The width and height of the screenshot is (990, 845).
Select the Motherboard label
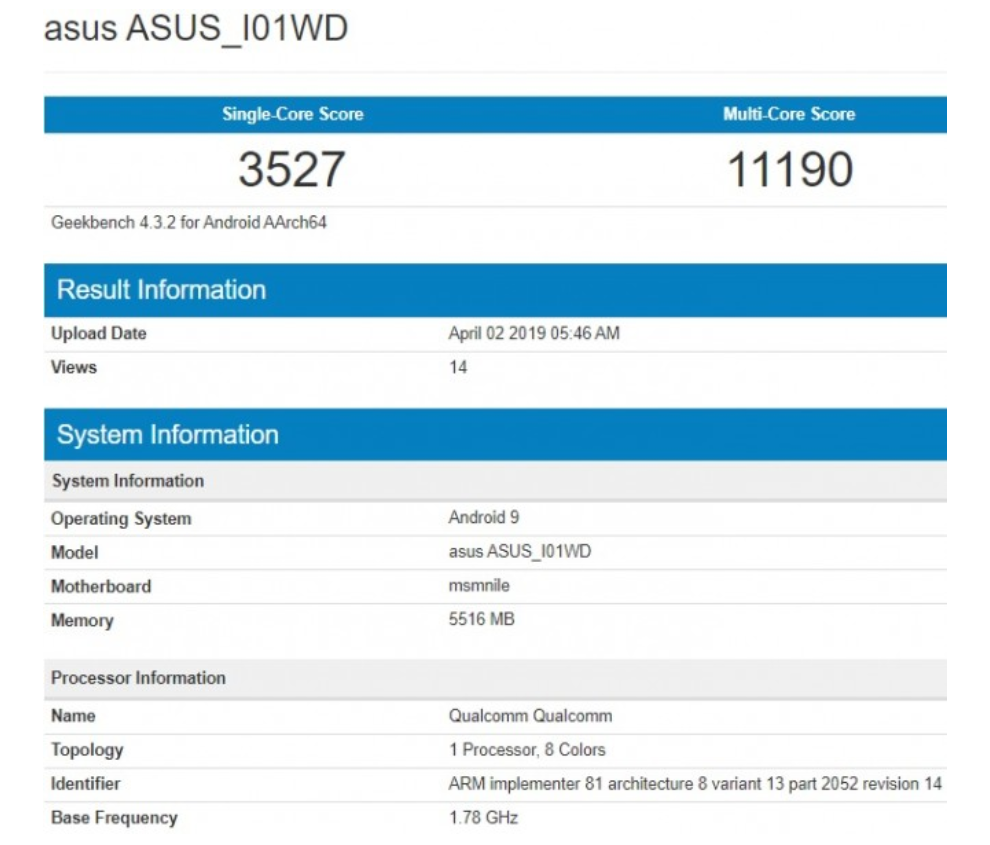(101, 586)
